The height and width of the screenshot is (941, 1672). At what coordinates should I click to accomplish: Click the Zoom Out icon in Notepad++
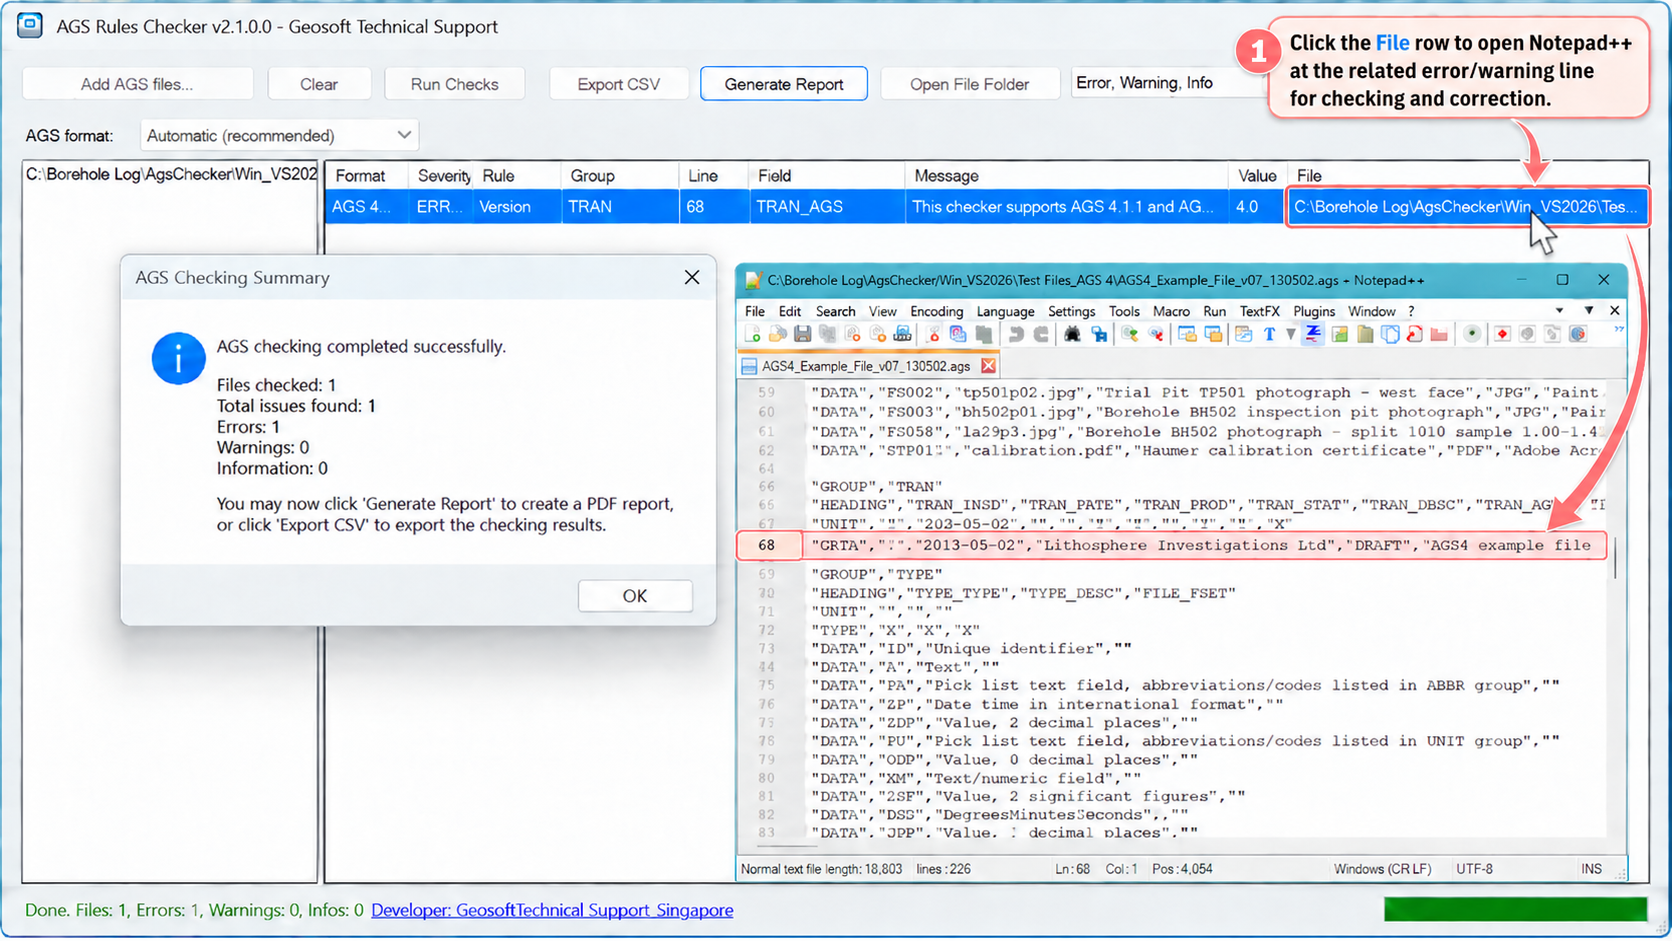[x=1156, y=334]
